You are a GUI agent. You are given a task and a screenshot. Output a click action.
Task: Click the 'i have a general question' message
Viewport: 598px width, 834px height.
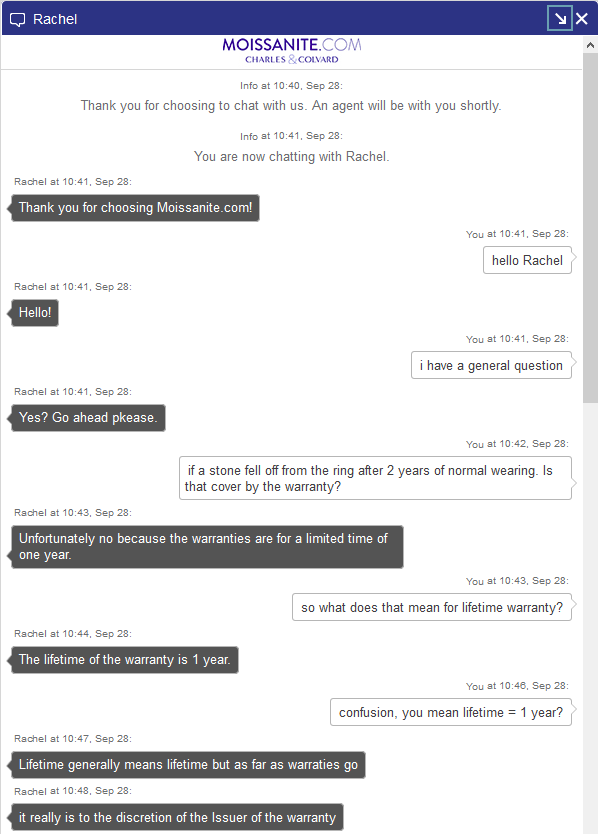click(491, 365)
